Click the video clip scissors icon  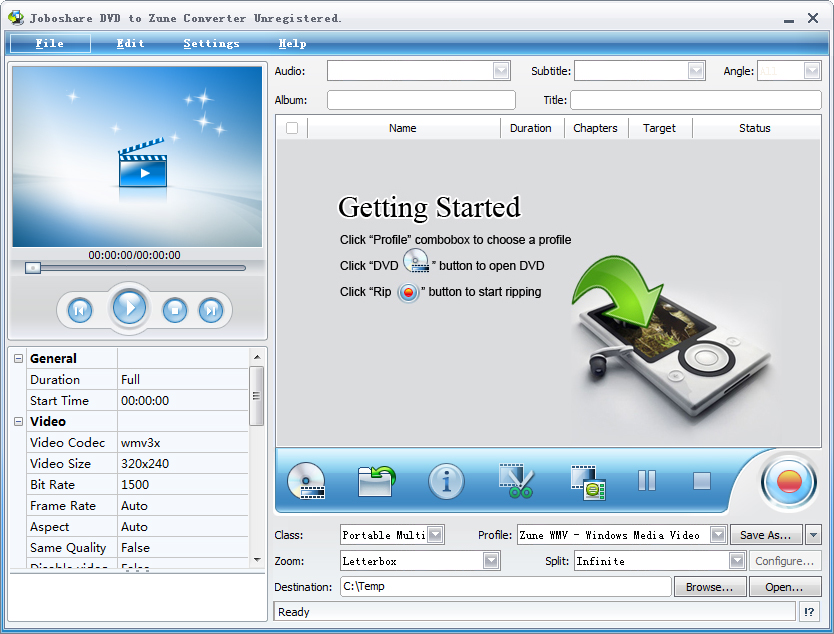pyautogui.click(x=516, y=481)
